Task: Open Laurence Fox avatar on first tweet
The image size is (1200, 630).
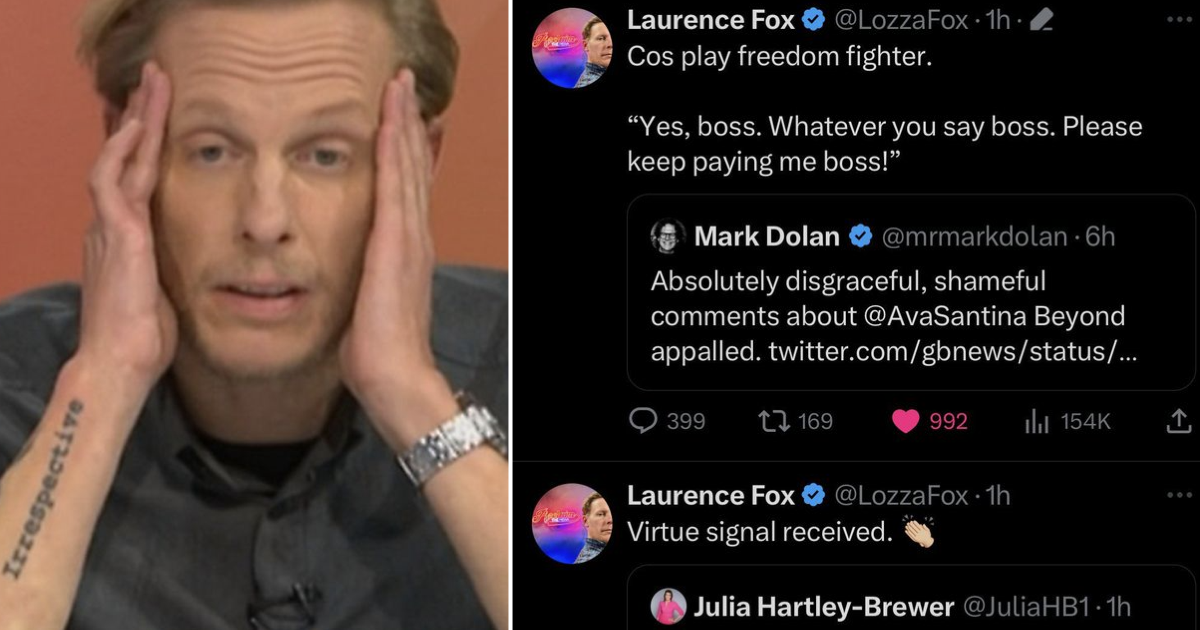Action: [x=571, y=49]
